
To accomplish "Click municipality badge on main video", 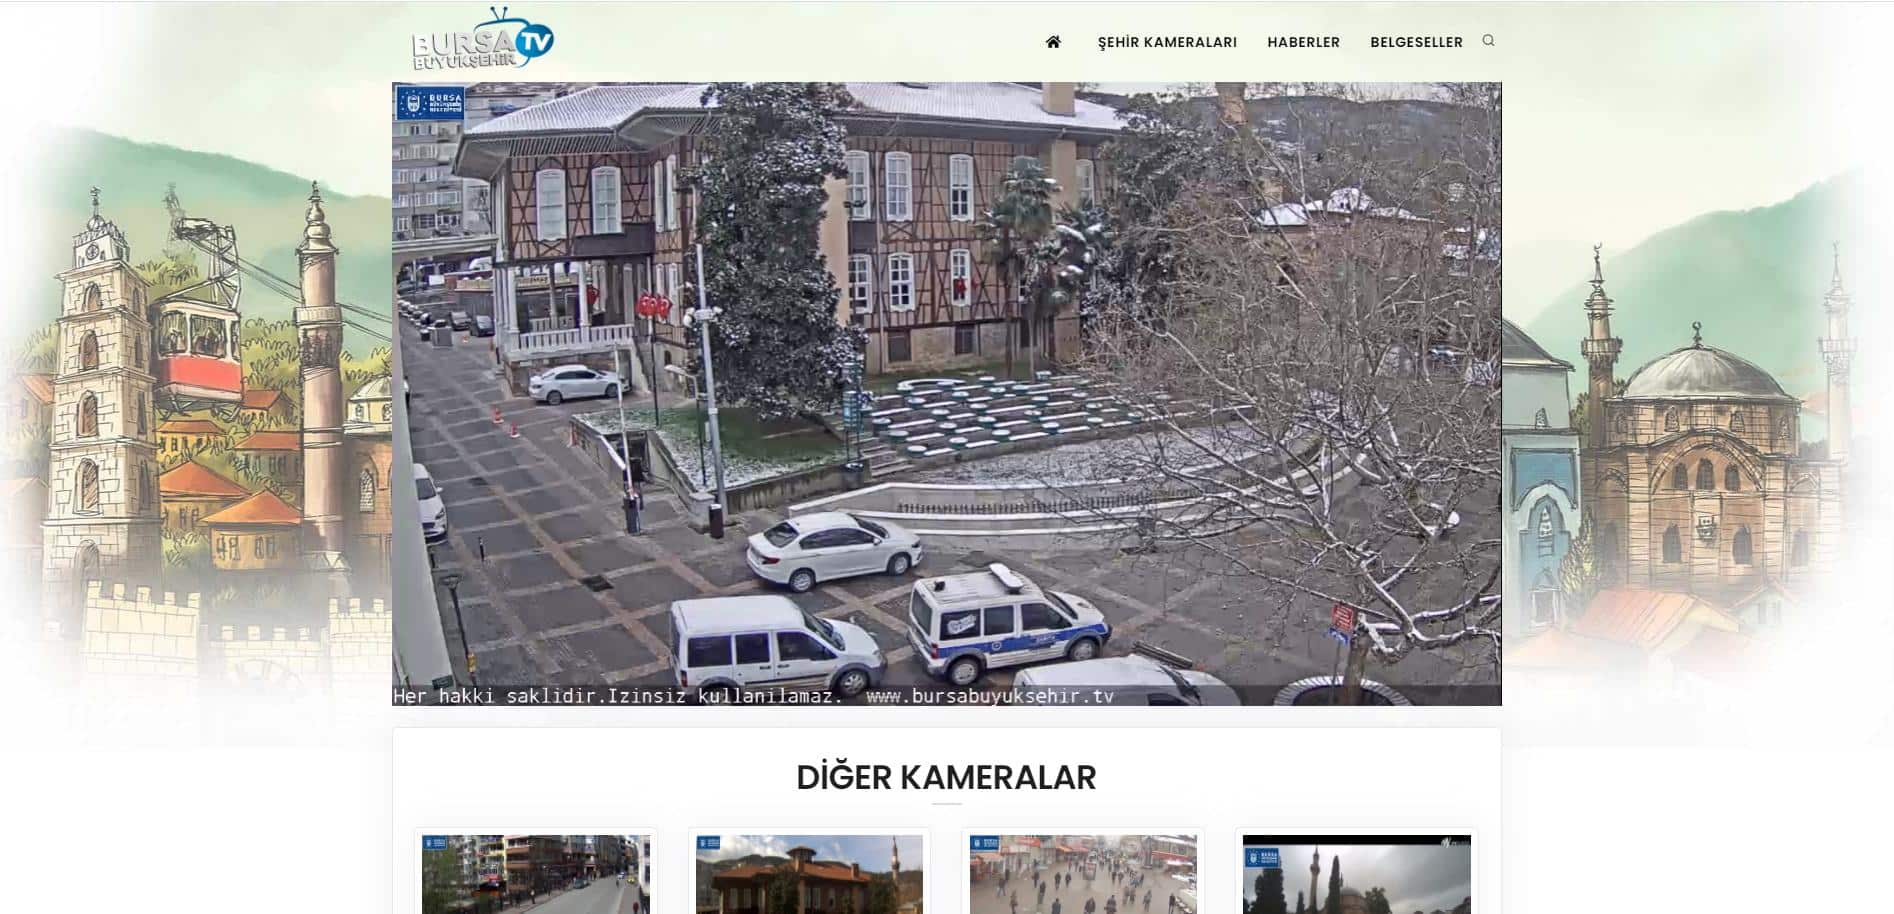I will click(430, 104).
